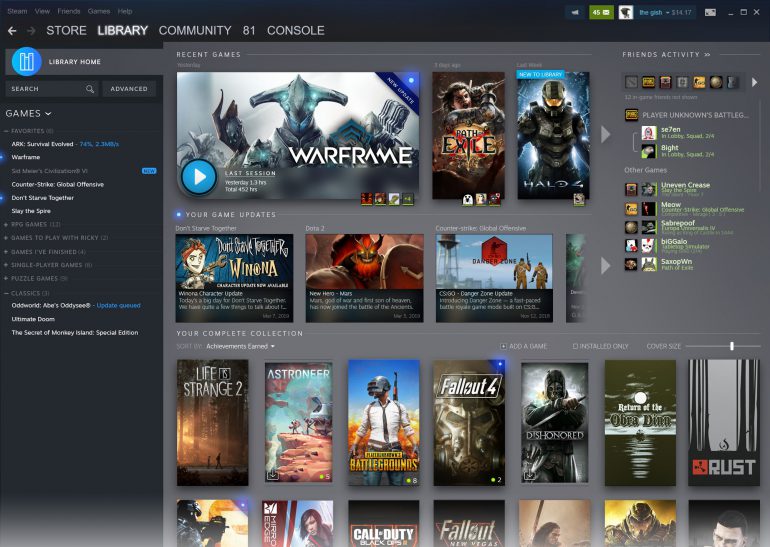Viewport: 770px width, 547px height.
Task: Go forward with the right arrow
Action: pos(31,31)
